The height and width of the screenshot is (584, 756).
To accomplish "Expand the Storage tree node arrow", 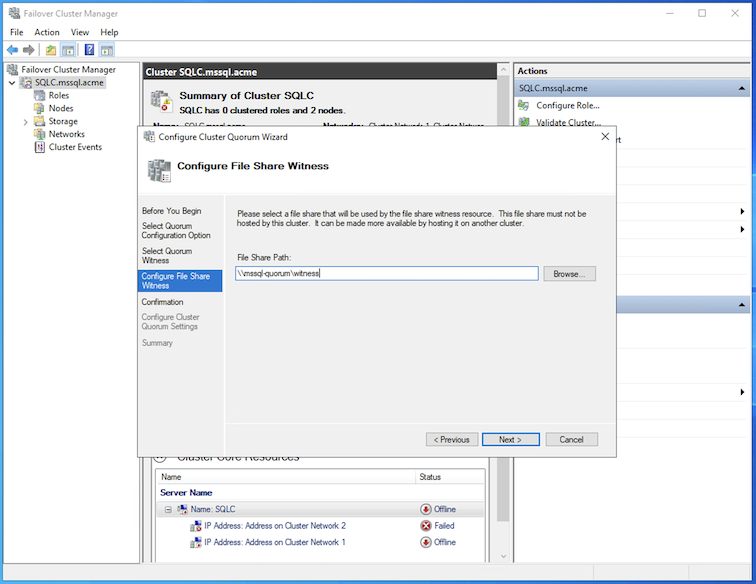I will pos(26,122).
